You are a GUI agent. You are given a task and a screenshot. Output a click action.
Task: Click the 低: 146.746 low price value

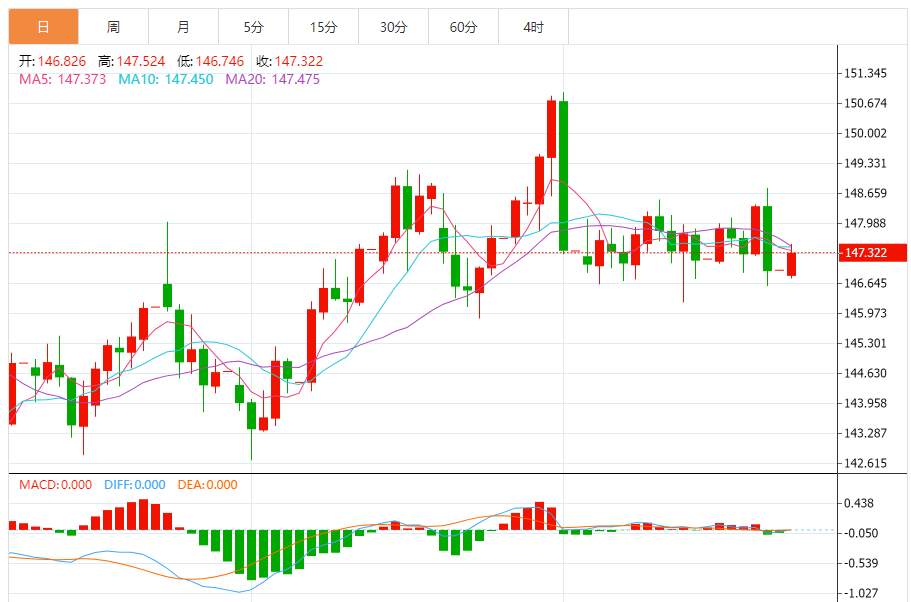[x=210, y=61]
